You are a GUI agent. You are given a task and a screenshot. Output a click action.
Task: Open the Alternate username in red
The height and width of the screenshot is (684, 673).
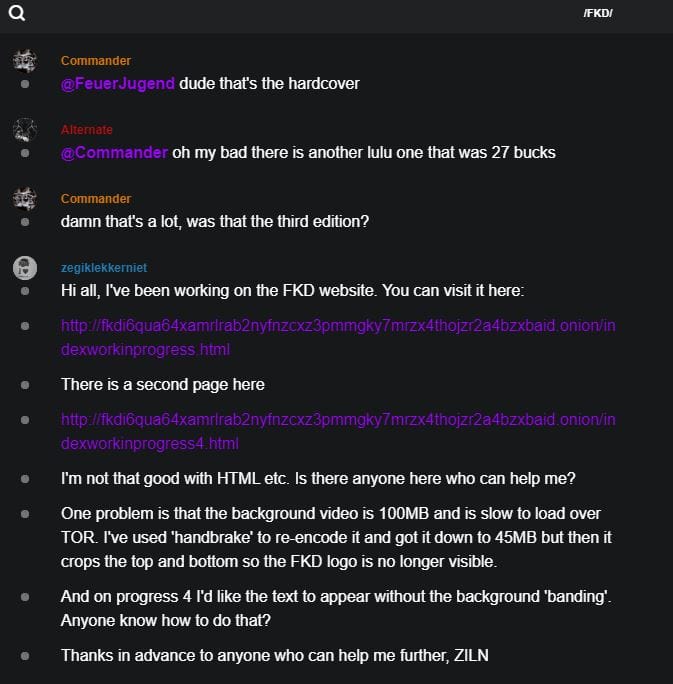pos(86,130)
